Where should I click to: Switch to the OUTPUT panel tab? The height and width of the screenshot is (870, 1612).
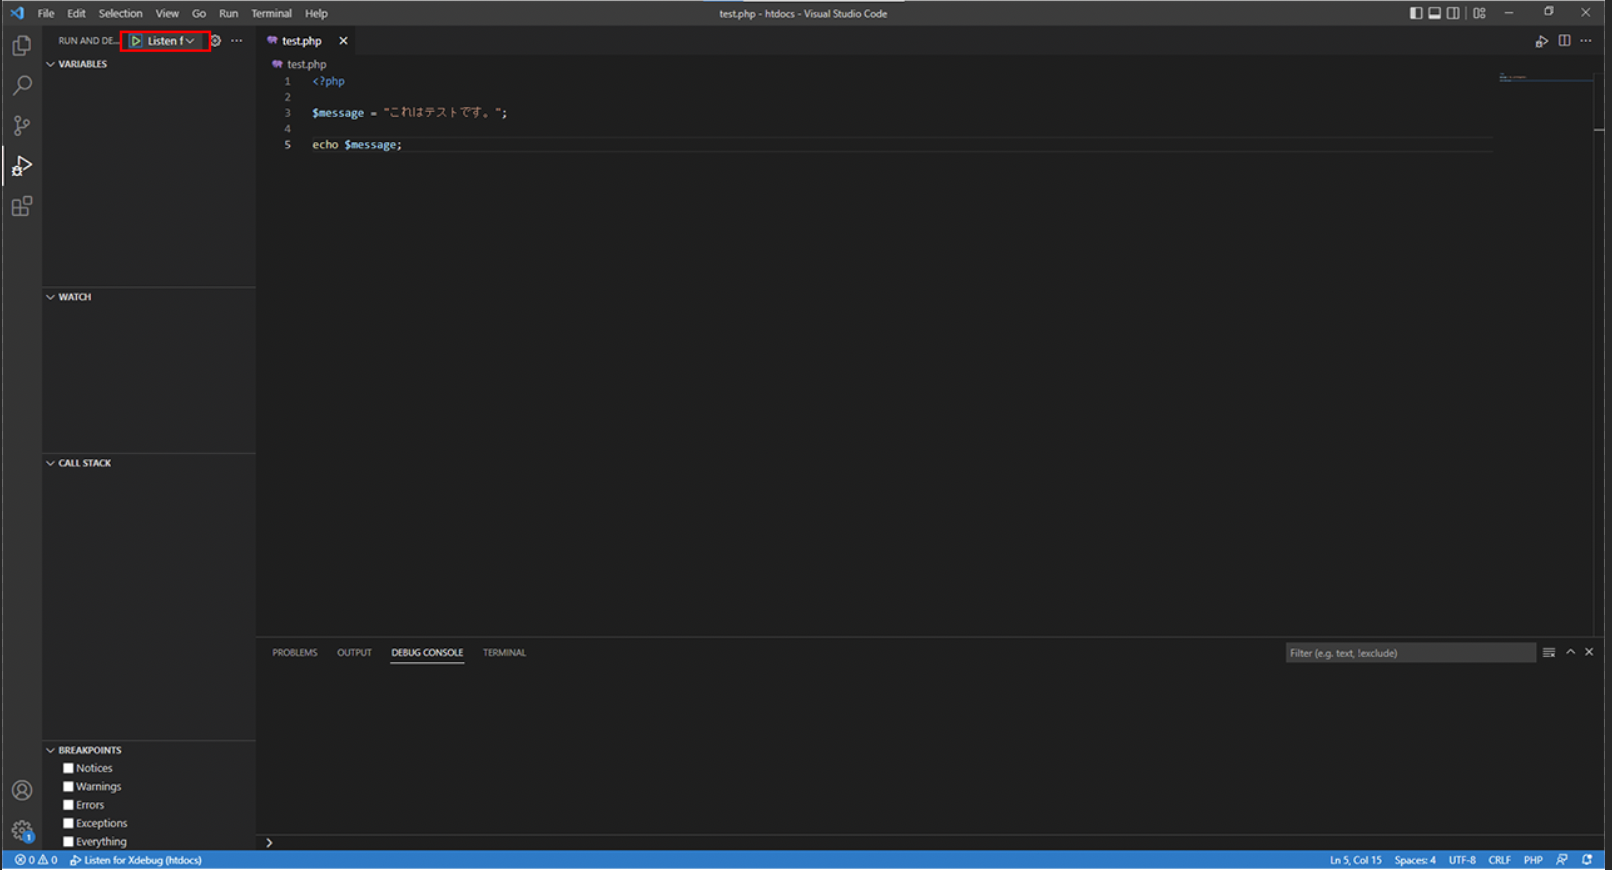pyautogui.click(x=354, y=653)
